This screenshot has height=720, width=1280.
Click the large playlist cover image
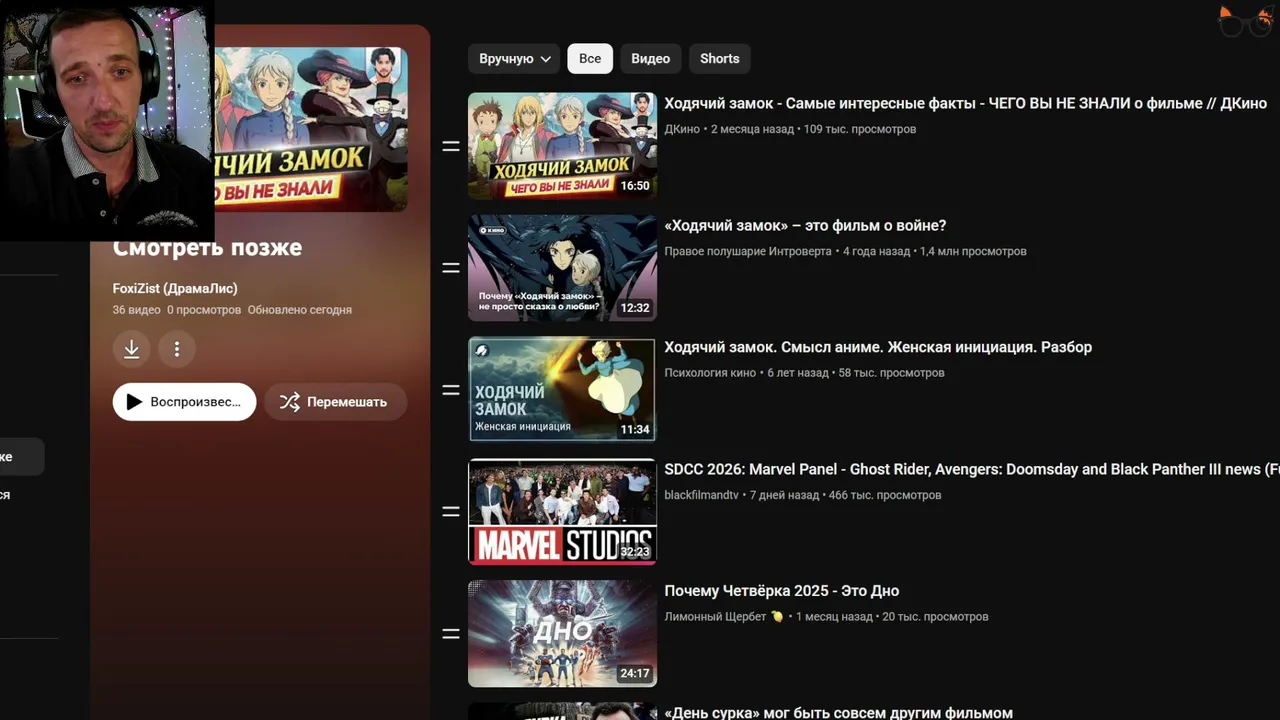point(310,129)
